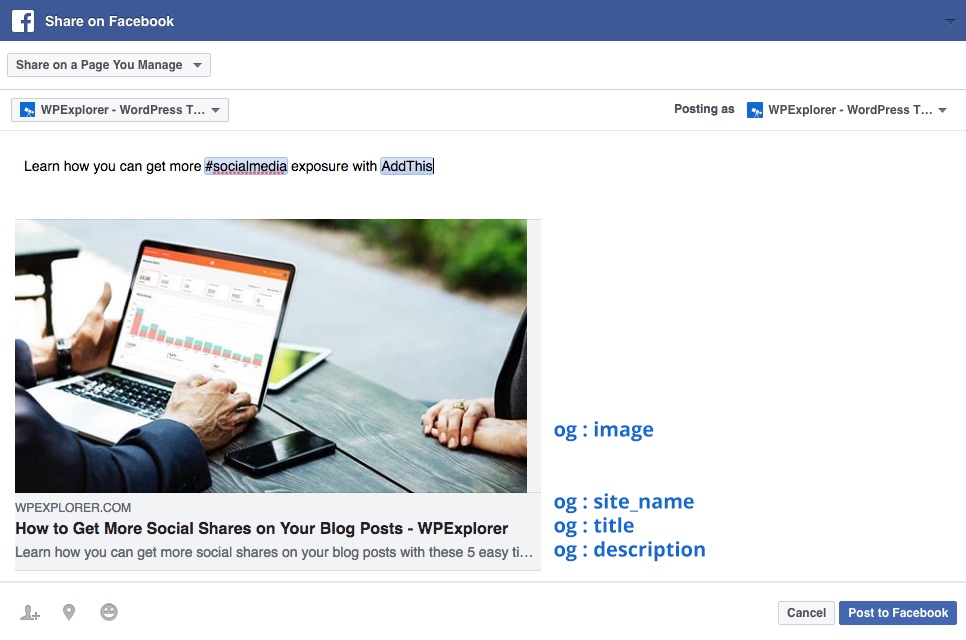Click the AddThis tagged mention in the message
This screenshot has height=640, width=966.
pyautogui.click(x=407, y=166)
